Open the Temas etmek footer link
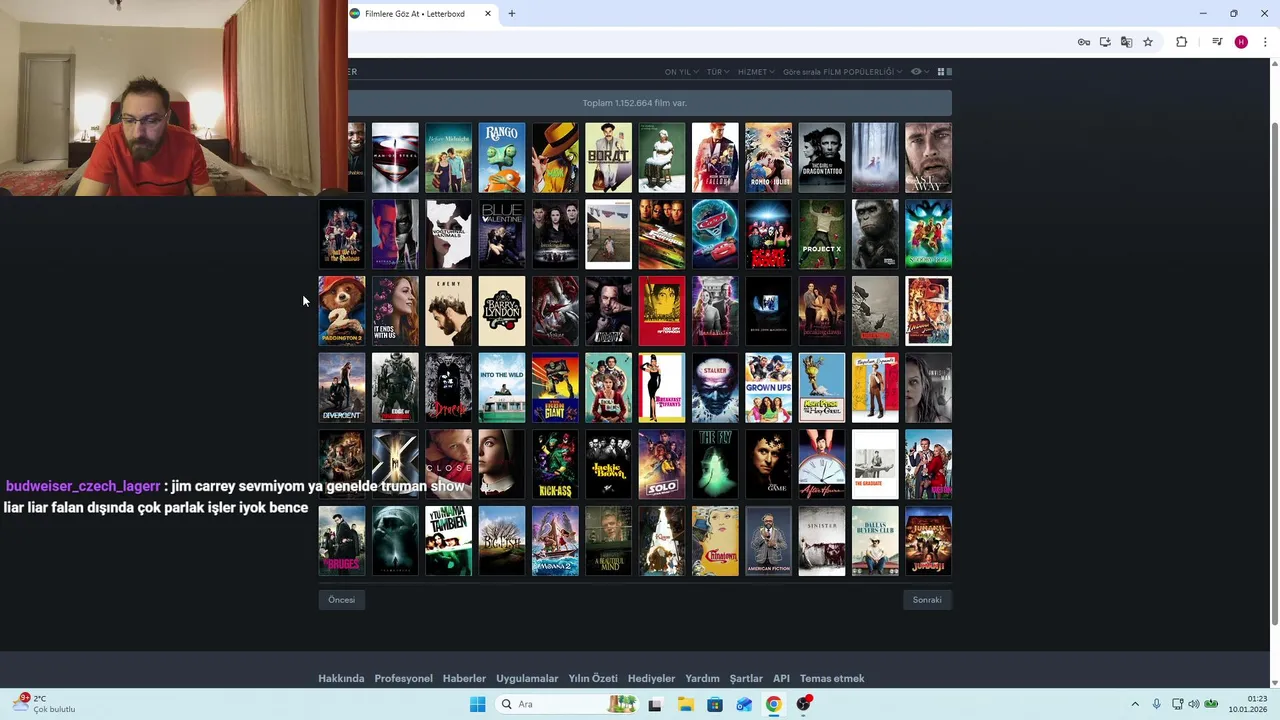This screenshot has height=720, width=1280. (x=832, y=678)
